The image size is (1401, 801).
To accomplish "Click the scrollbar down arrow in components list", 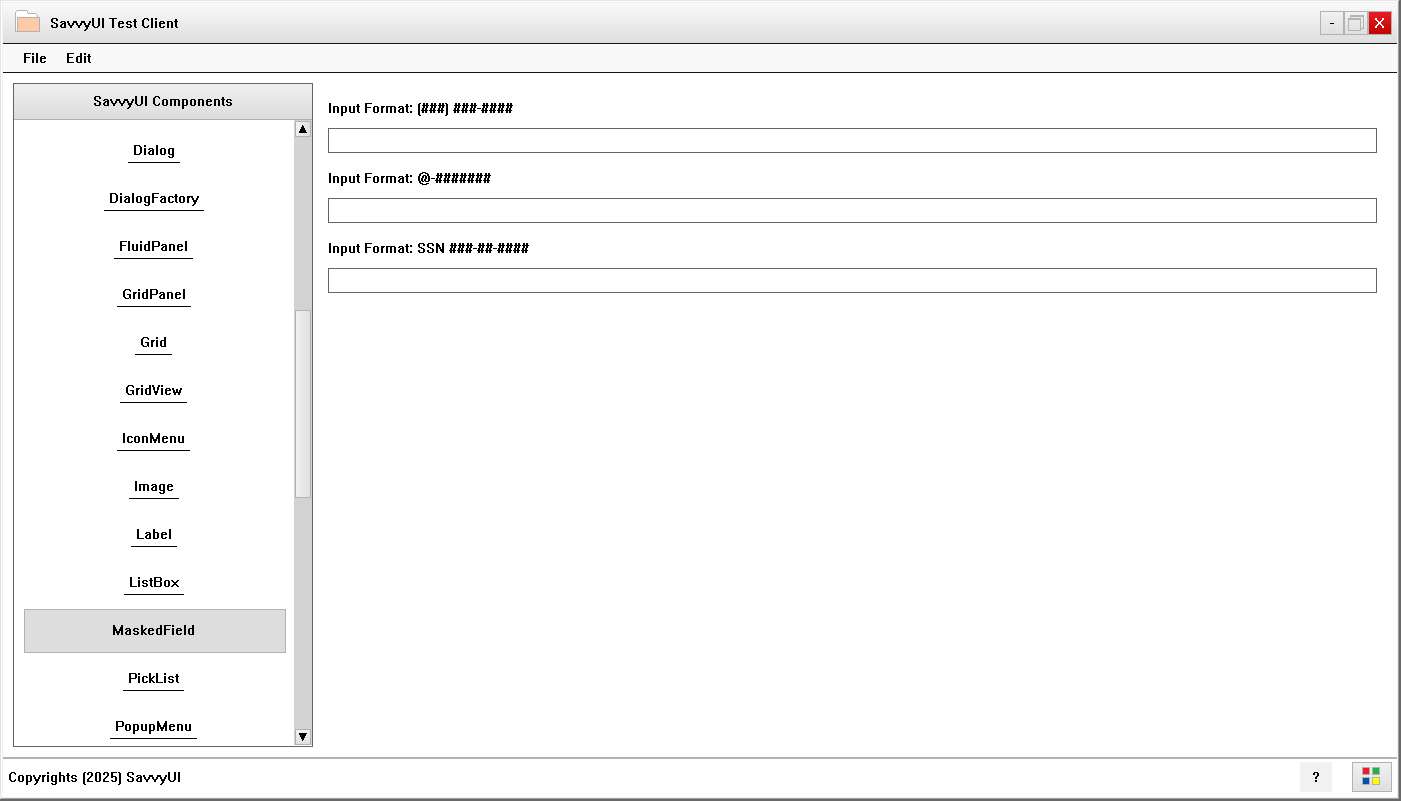I will (x=303, y=736).
